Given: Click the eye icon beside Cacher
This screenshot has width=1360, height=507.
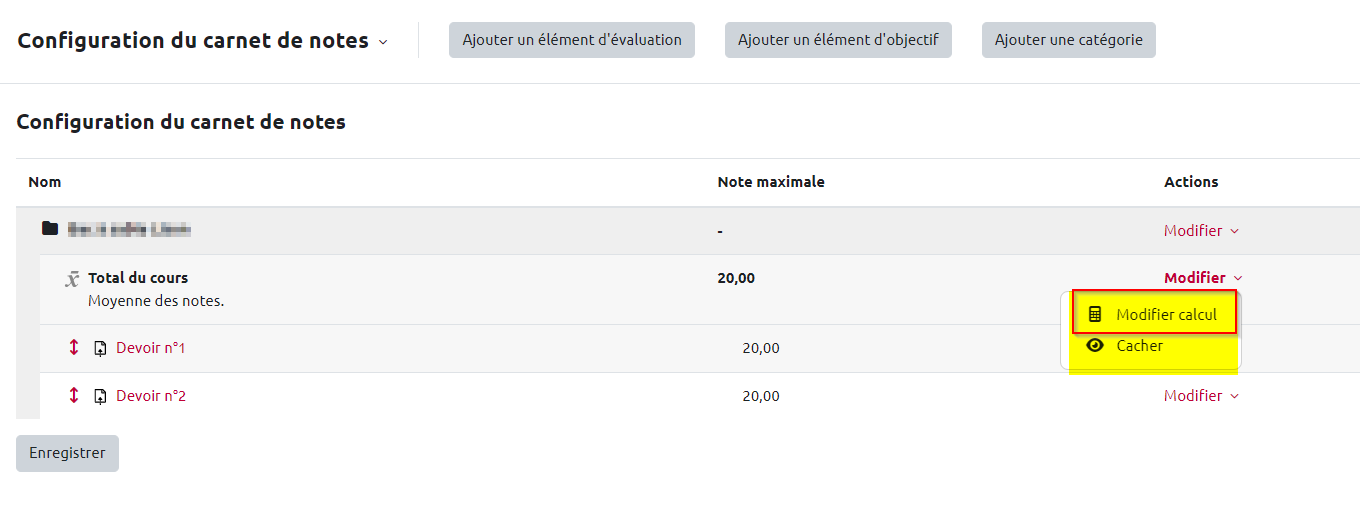Looking at the screenshot, I should (x=1095, y=346).
